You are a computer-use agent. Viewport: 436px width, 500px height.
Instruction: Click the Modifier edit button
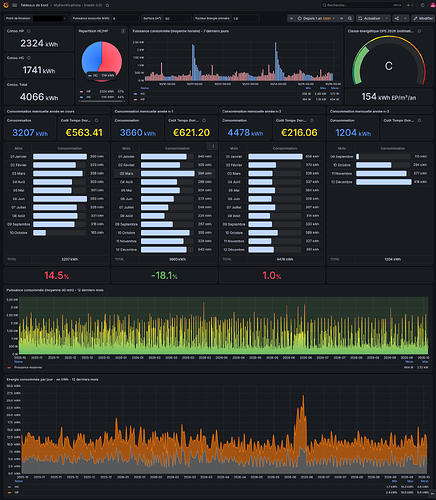(423, 18)
